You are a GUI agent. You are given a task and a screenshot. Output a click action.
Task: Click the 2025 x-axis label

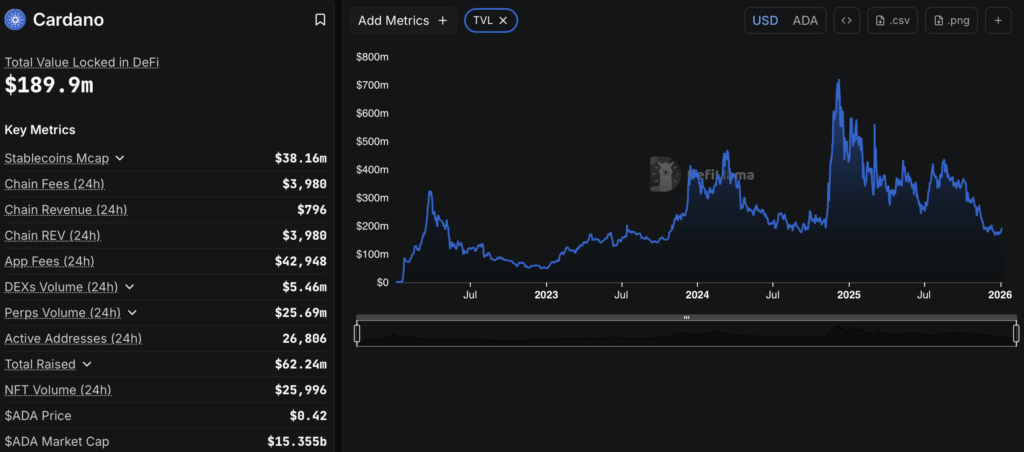848,295
